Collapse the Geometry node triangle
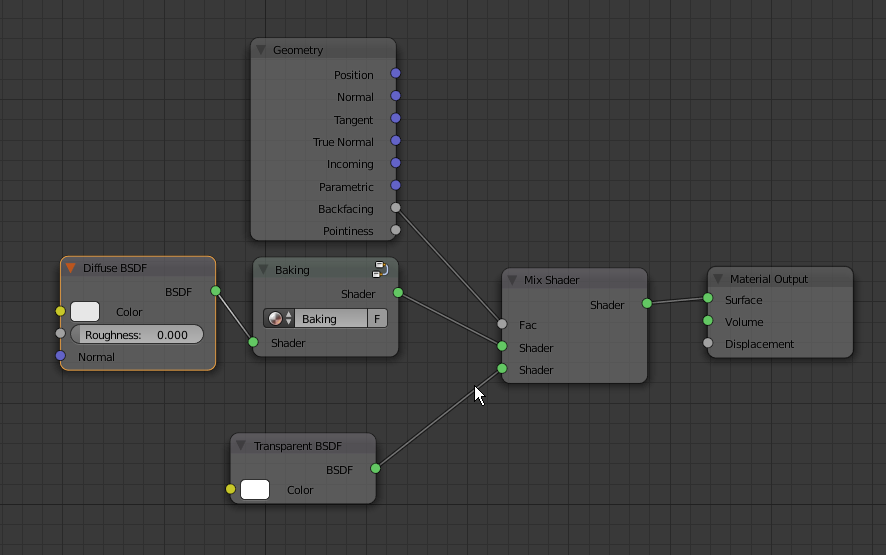 tap(261, 50)
